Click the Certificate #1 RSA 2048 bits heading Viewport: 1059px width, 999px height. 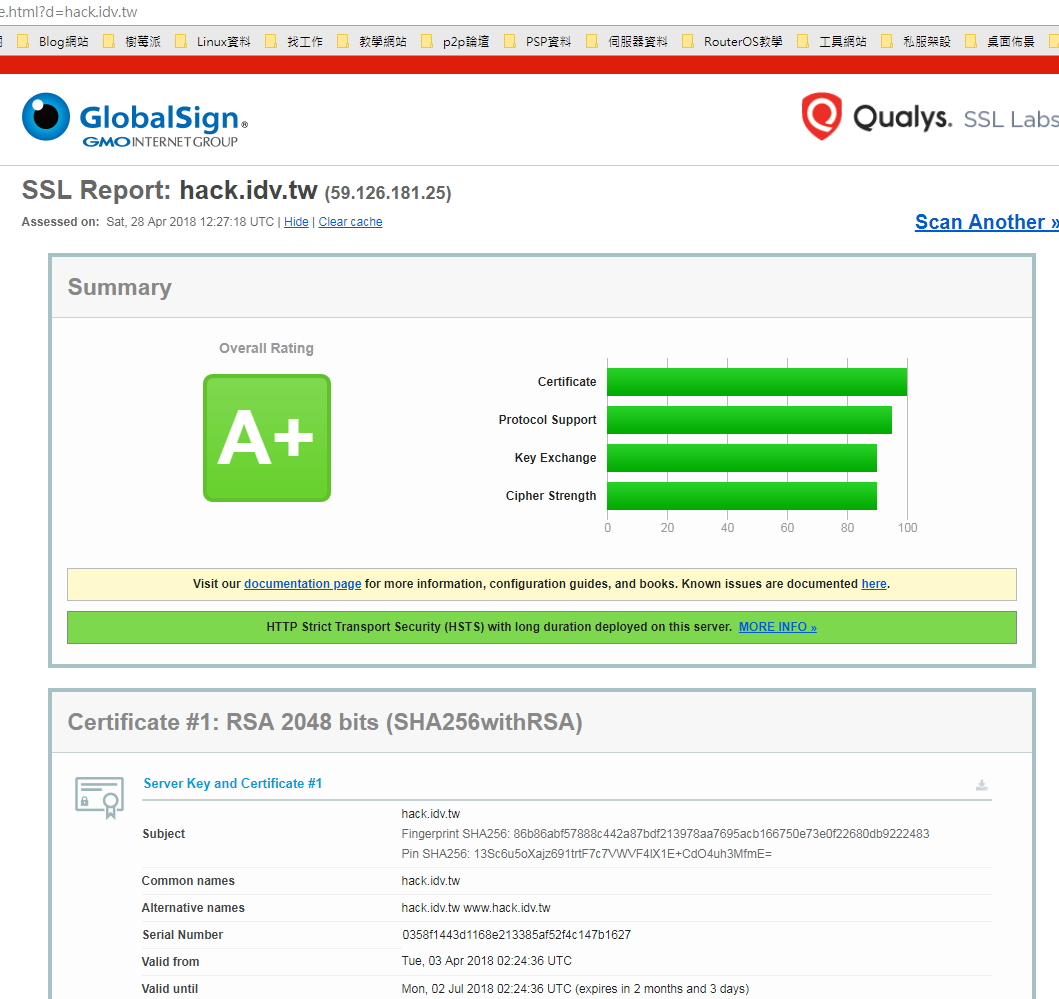(x=325, y=722)
